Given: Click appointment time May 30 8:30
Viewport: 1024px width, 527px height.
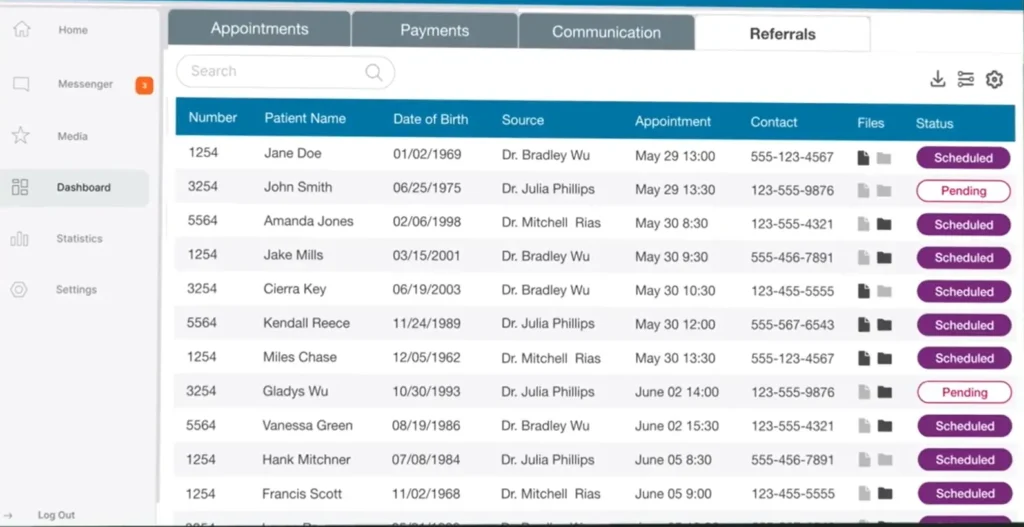Looking at the screenshot, I should click(x=671, y=223).
